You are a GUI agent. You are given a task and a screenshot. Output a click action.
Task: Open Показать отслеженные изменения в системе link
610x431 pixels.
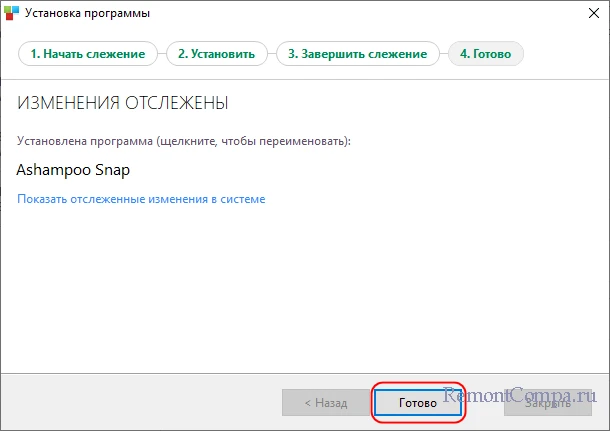pyautogui.click(x=141, y=199)
